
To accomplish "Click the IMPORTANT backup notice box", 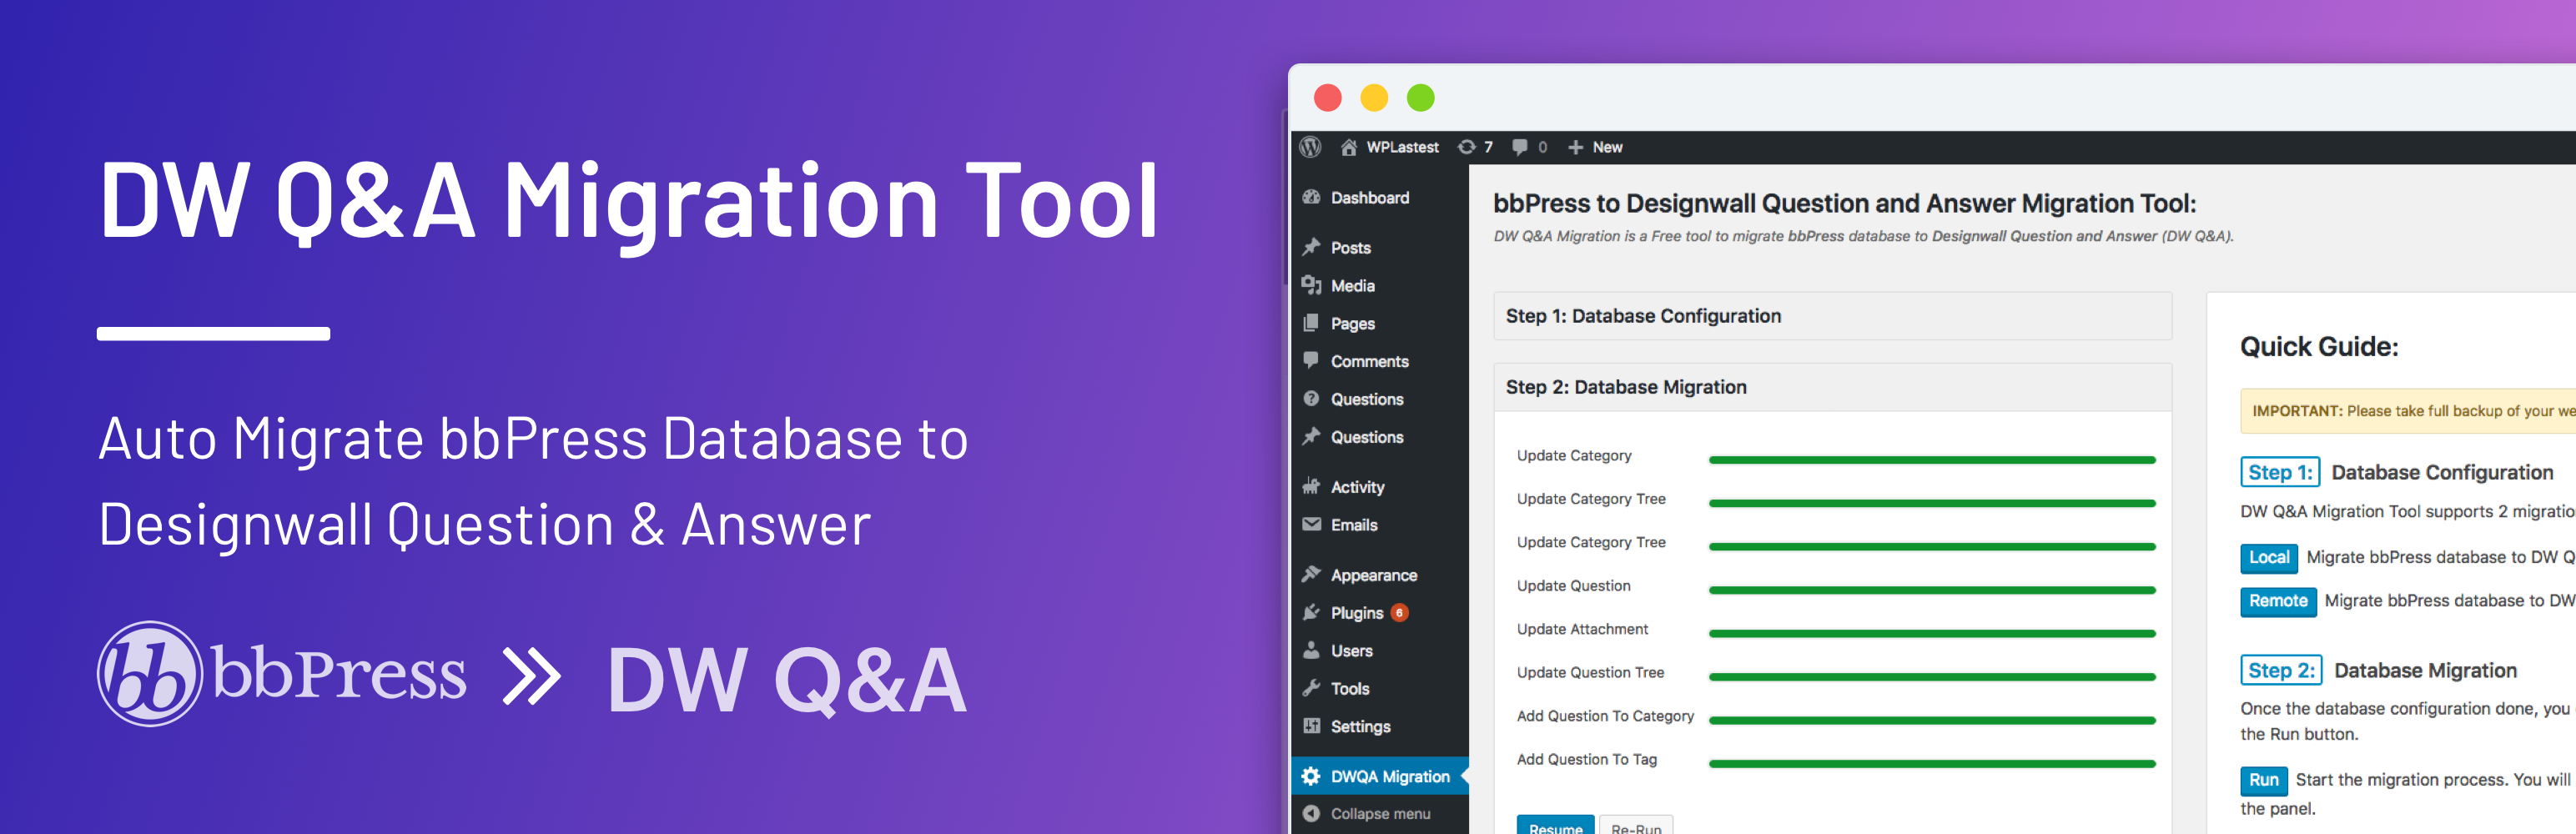I will 2408,411.
